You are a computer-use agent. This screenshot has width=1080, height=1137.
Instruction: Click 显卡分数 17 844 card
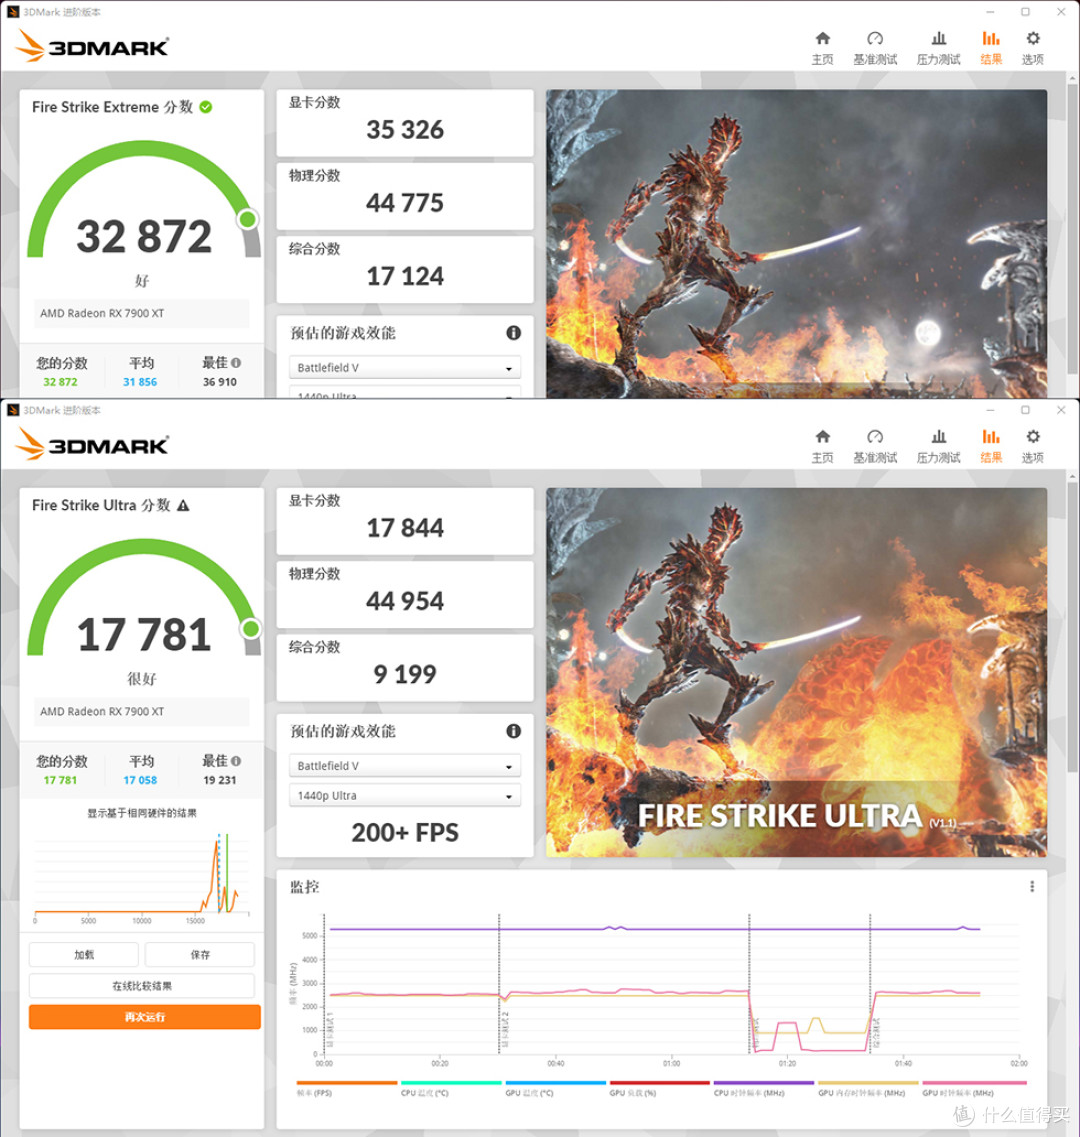405,521
